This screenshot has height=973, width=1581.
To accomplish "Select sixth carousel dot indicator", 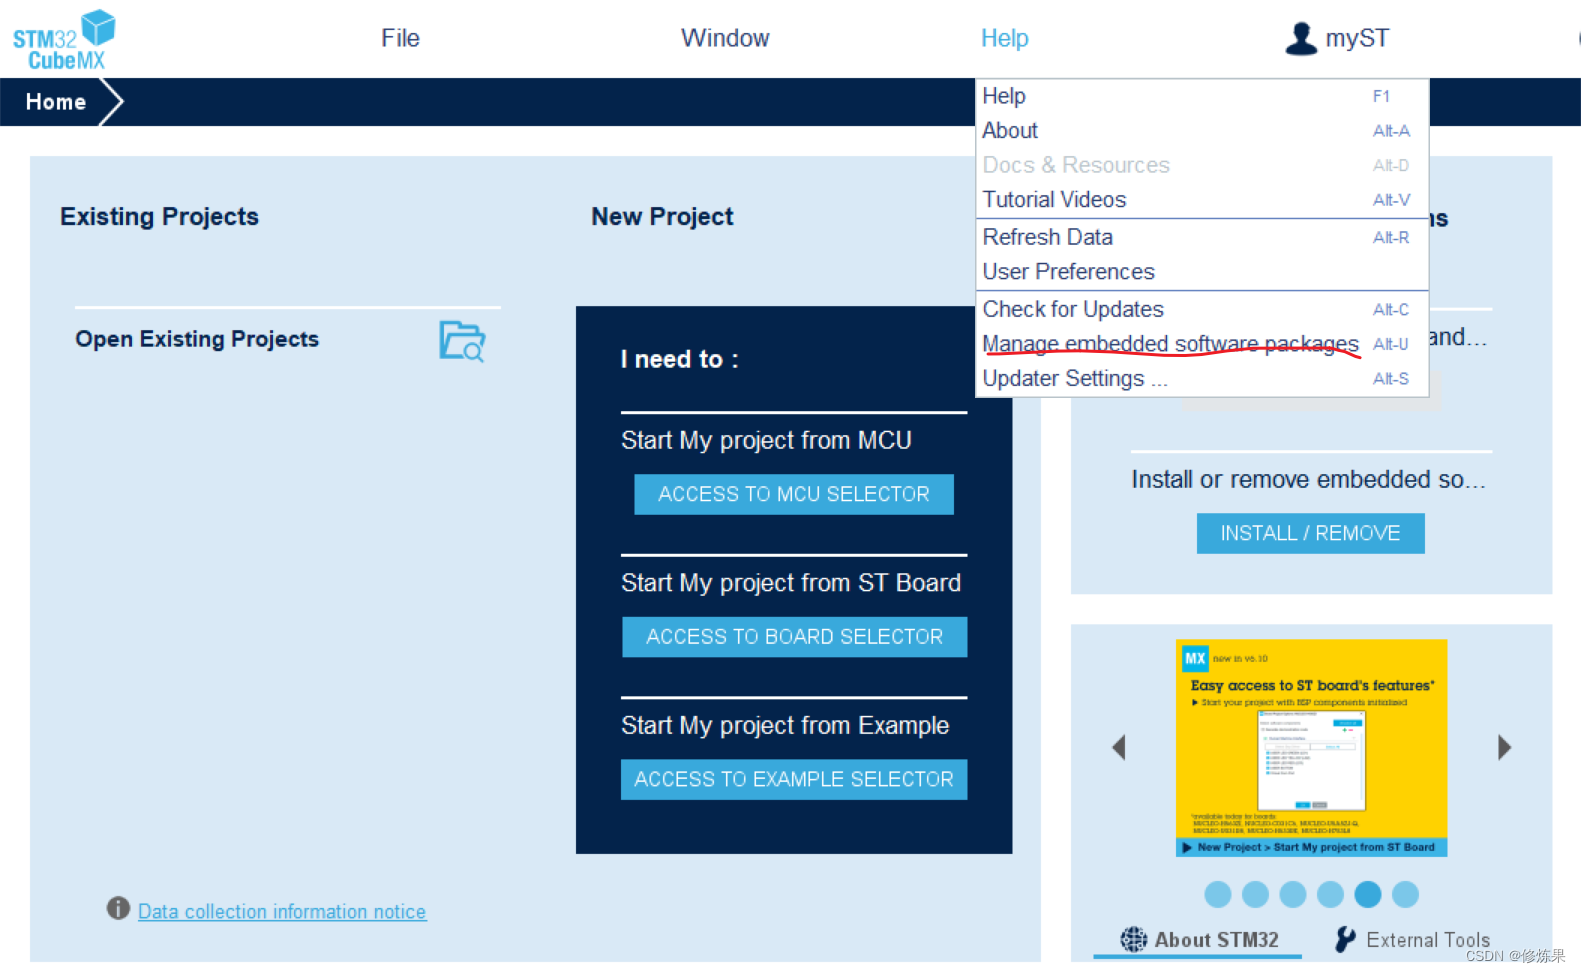I will pyautogui.click(x=1405, y=894).
